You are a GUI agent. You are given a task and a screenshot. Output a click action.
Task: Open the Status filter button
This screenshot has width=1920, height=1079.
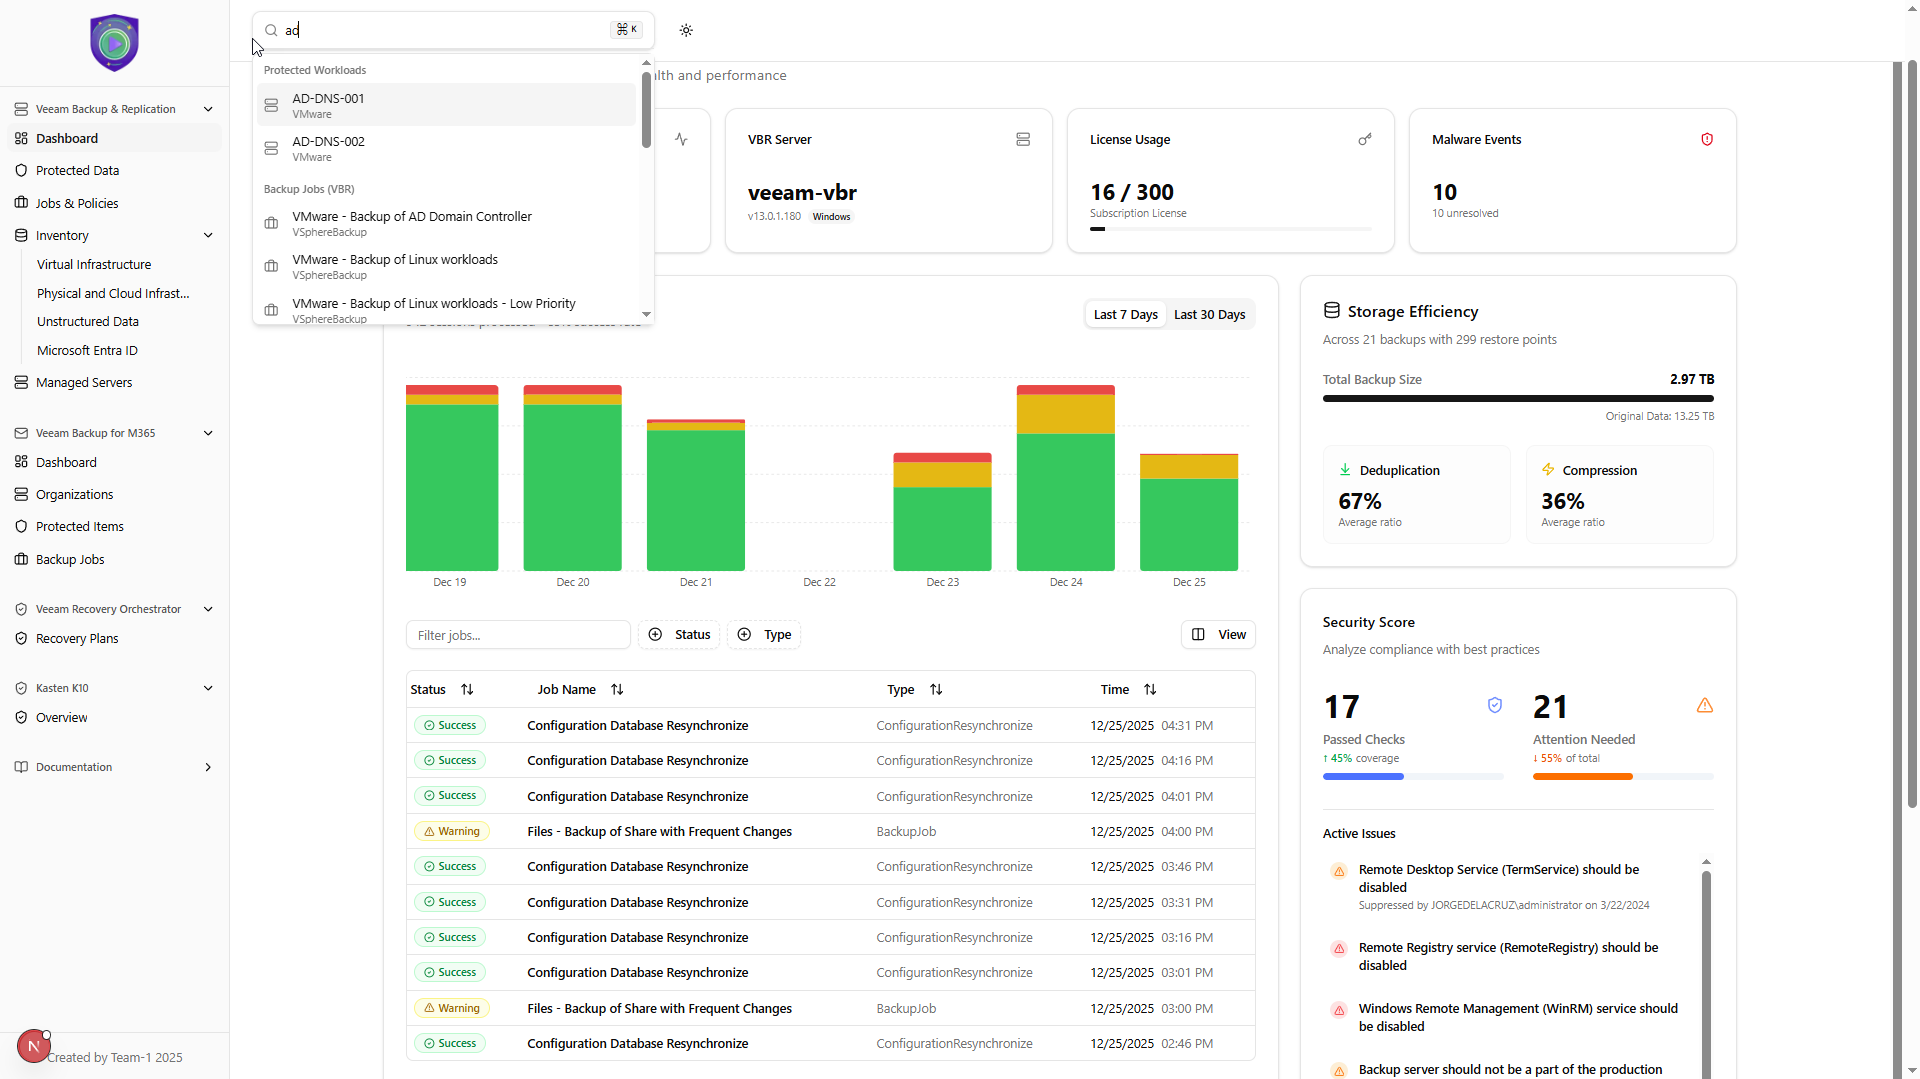coord(680,635)
